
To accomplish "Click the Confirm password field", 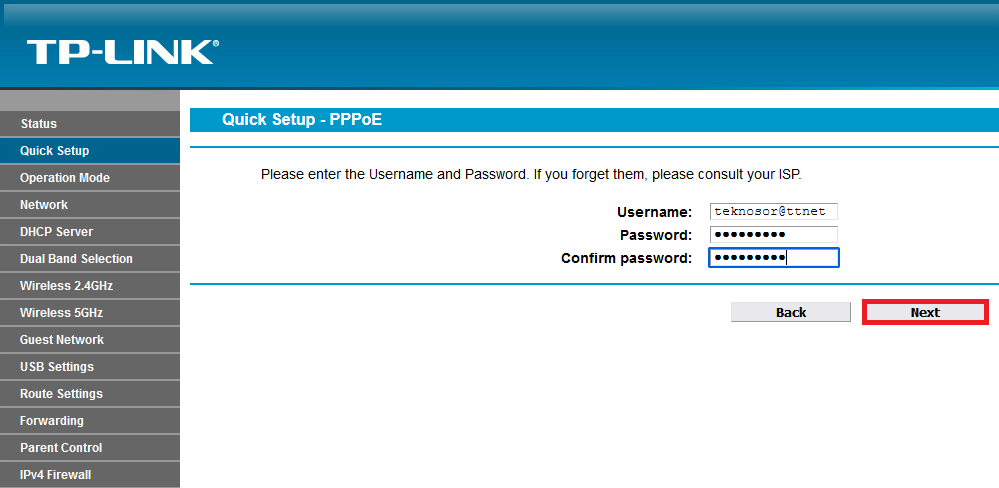I will (773, 258).
